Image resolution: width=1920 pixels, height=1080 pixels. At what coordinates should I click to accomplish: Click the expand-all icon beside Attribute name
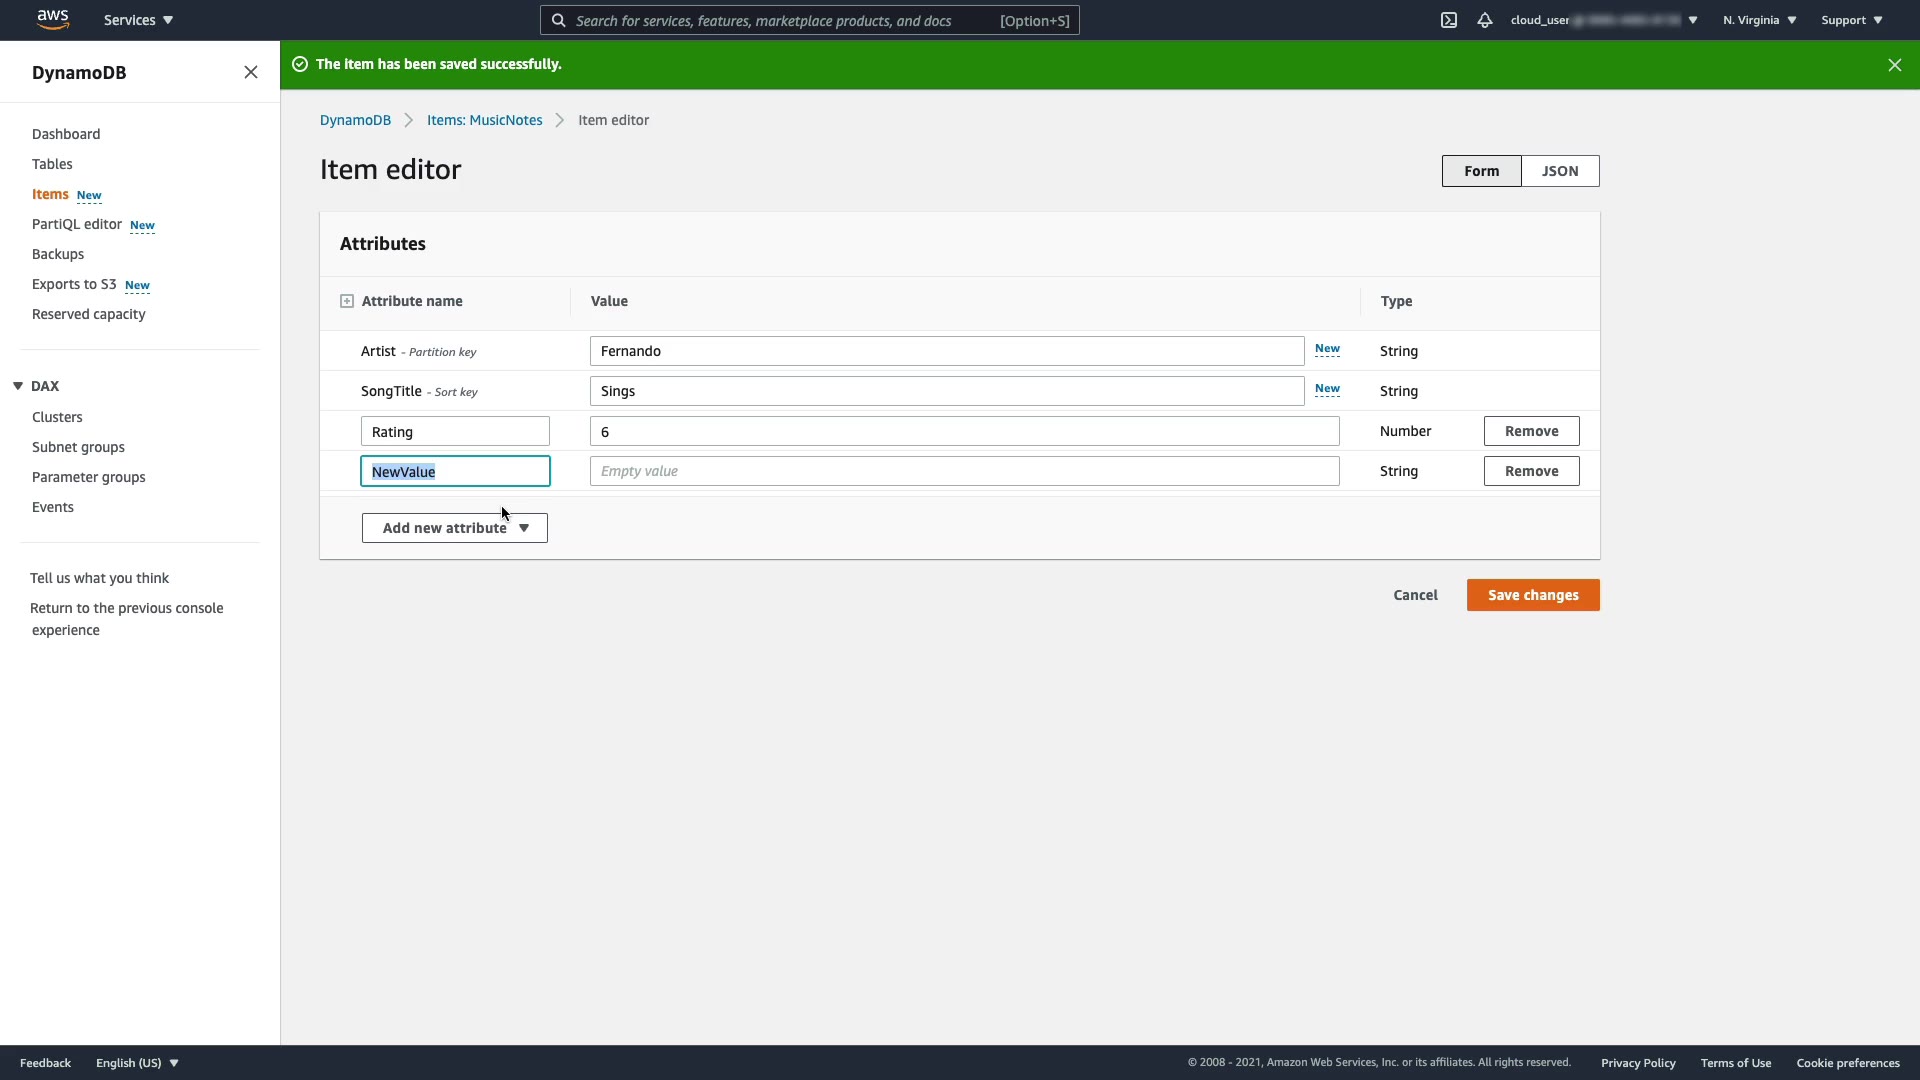pyautogui.click(x=347, y=301)
